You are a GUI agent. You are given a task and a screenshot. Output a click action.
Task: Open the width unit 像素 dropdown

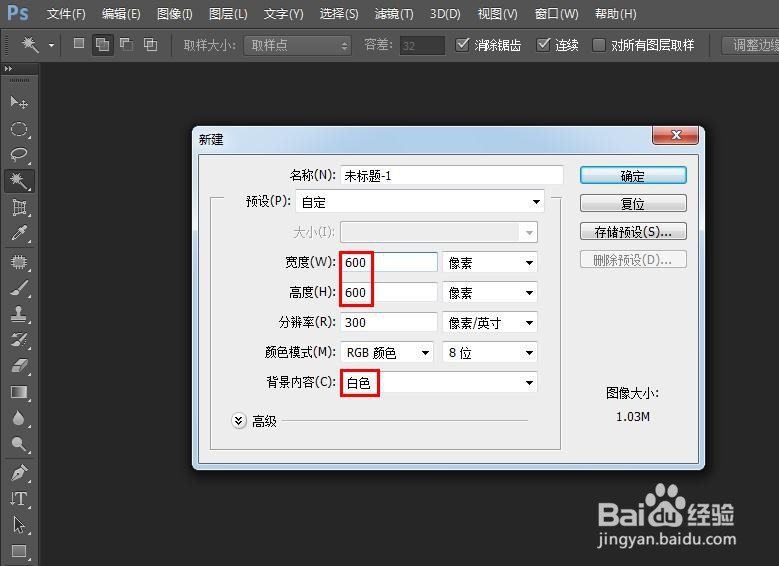tap(489, 262)
